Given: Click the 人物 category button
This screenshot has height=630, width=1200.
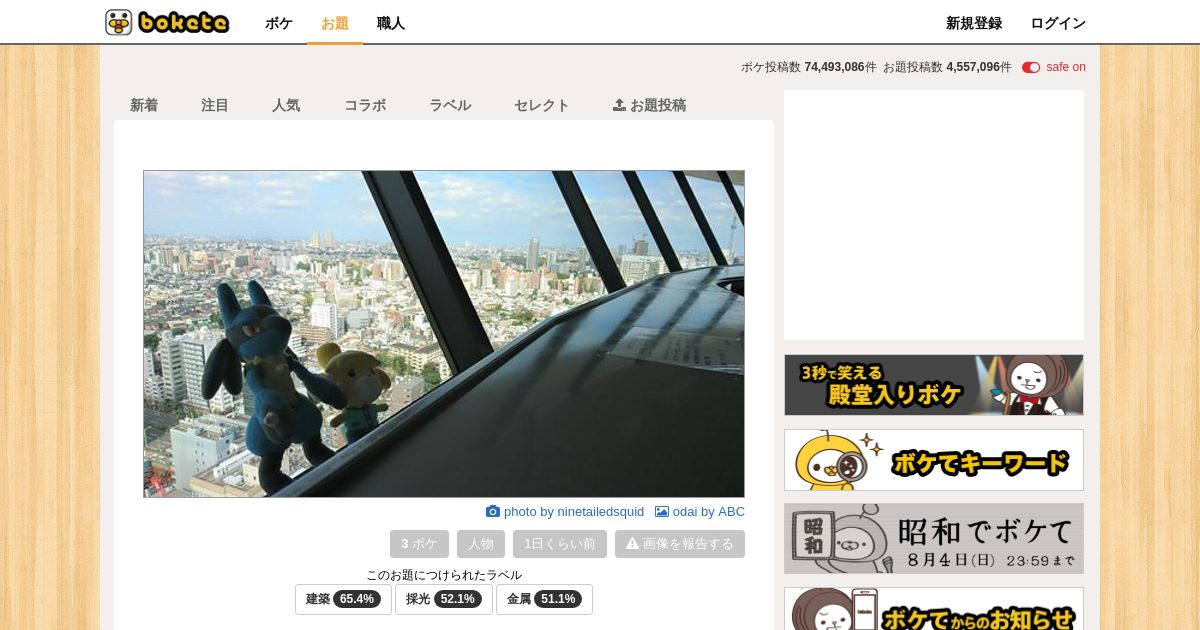Looking at the screenshot, I should tap(481, 544).
